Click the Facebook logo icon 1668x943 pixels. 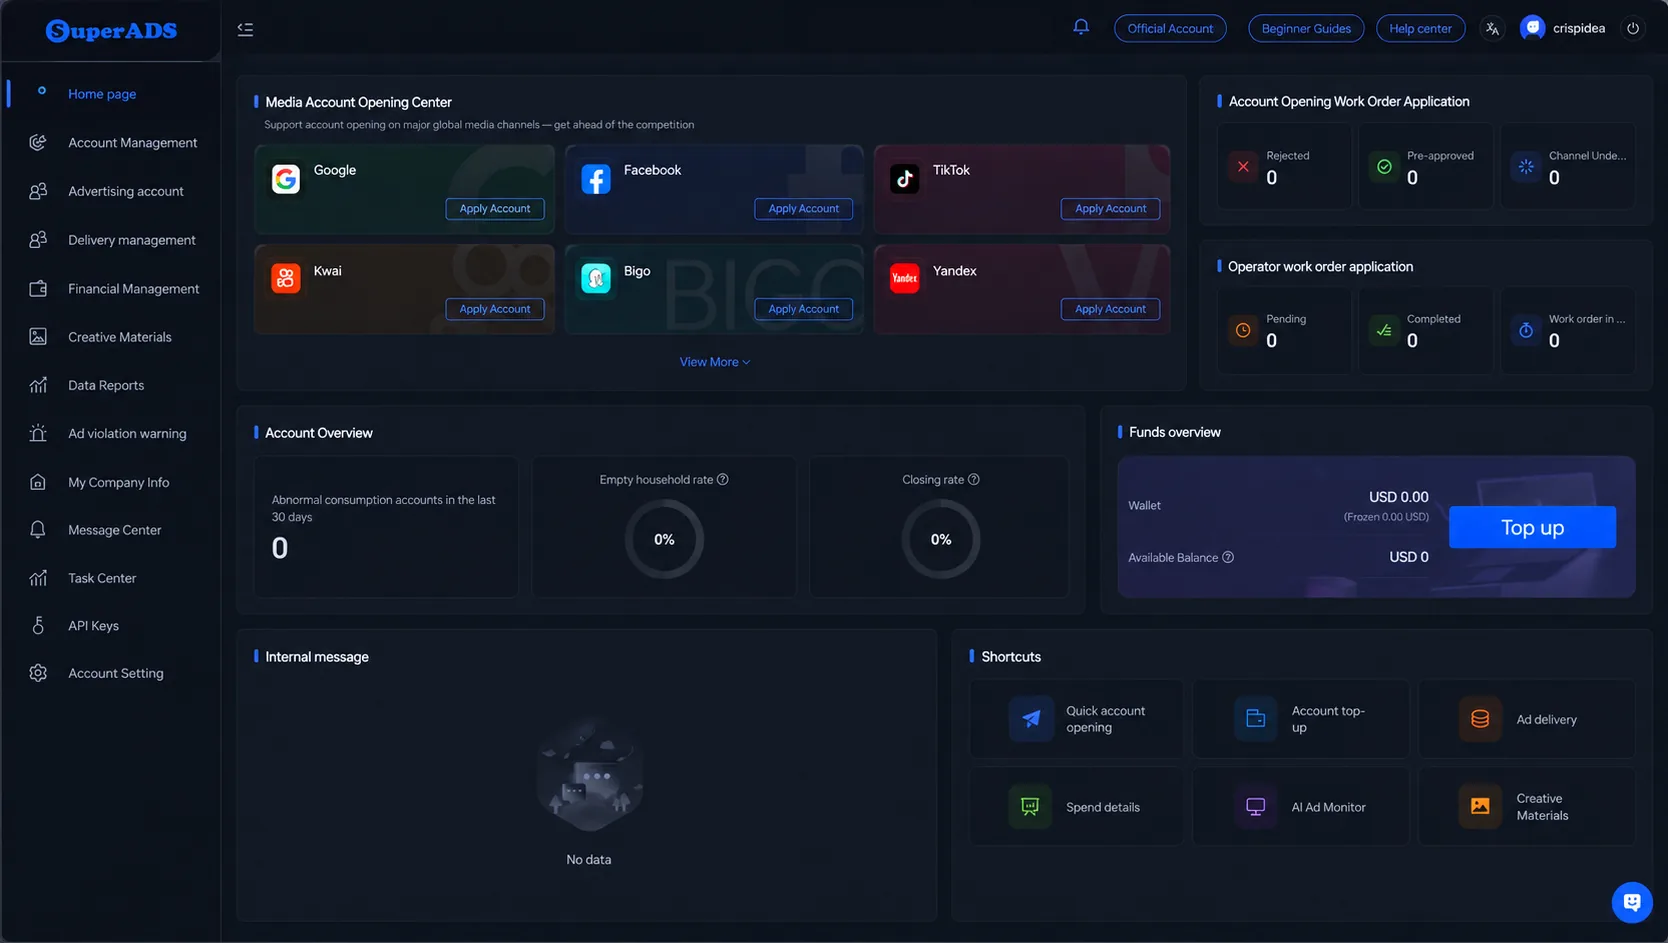(596, 179)
